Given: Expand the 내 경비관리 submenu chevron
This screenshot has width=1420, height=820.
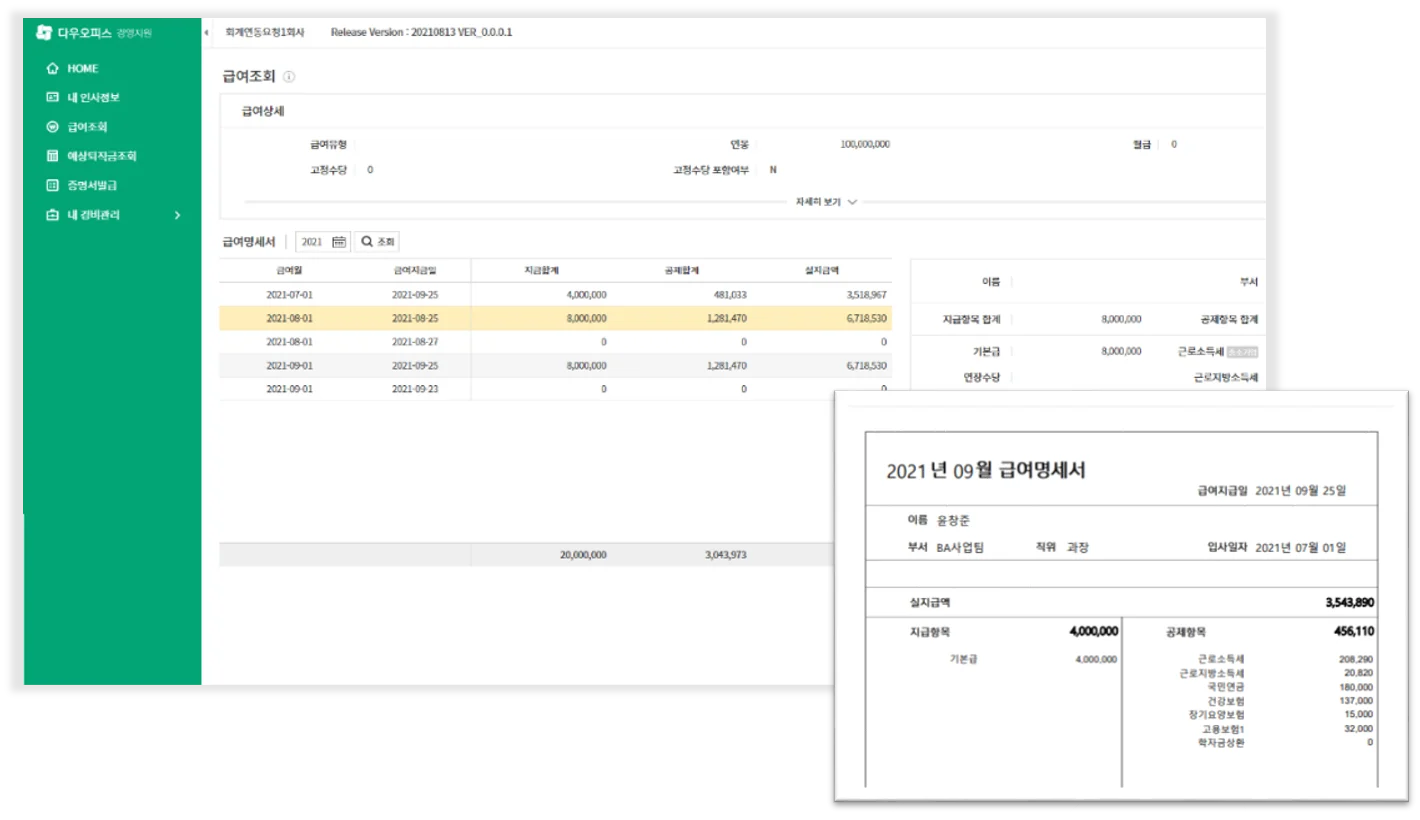Looking at the screenshot, I should point(177,215).
